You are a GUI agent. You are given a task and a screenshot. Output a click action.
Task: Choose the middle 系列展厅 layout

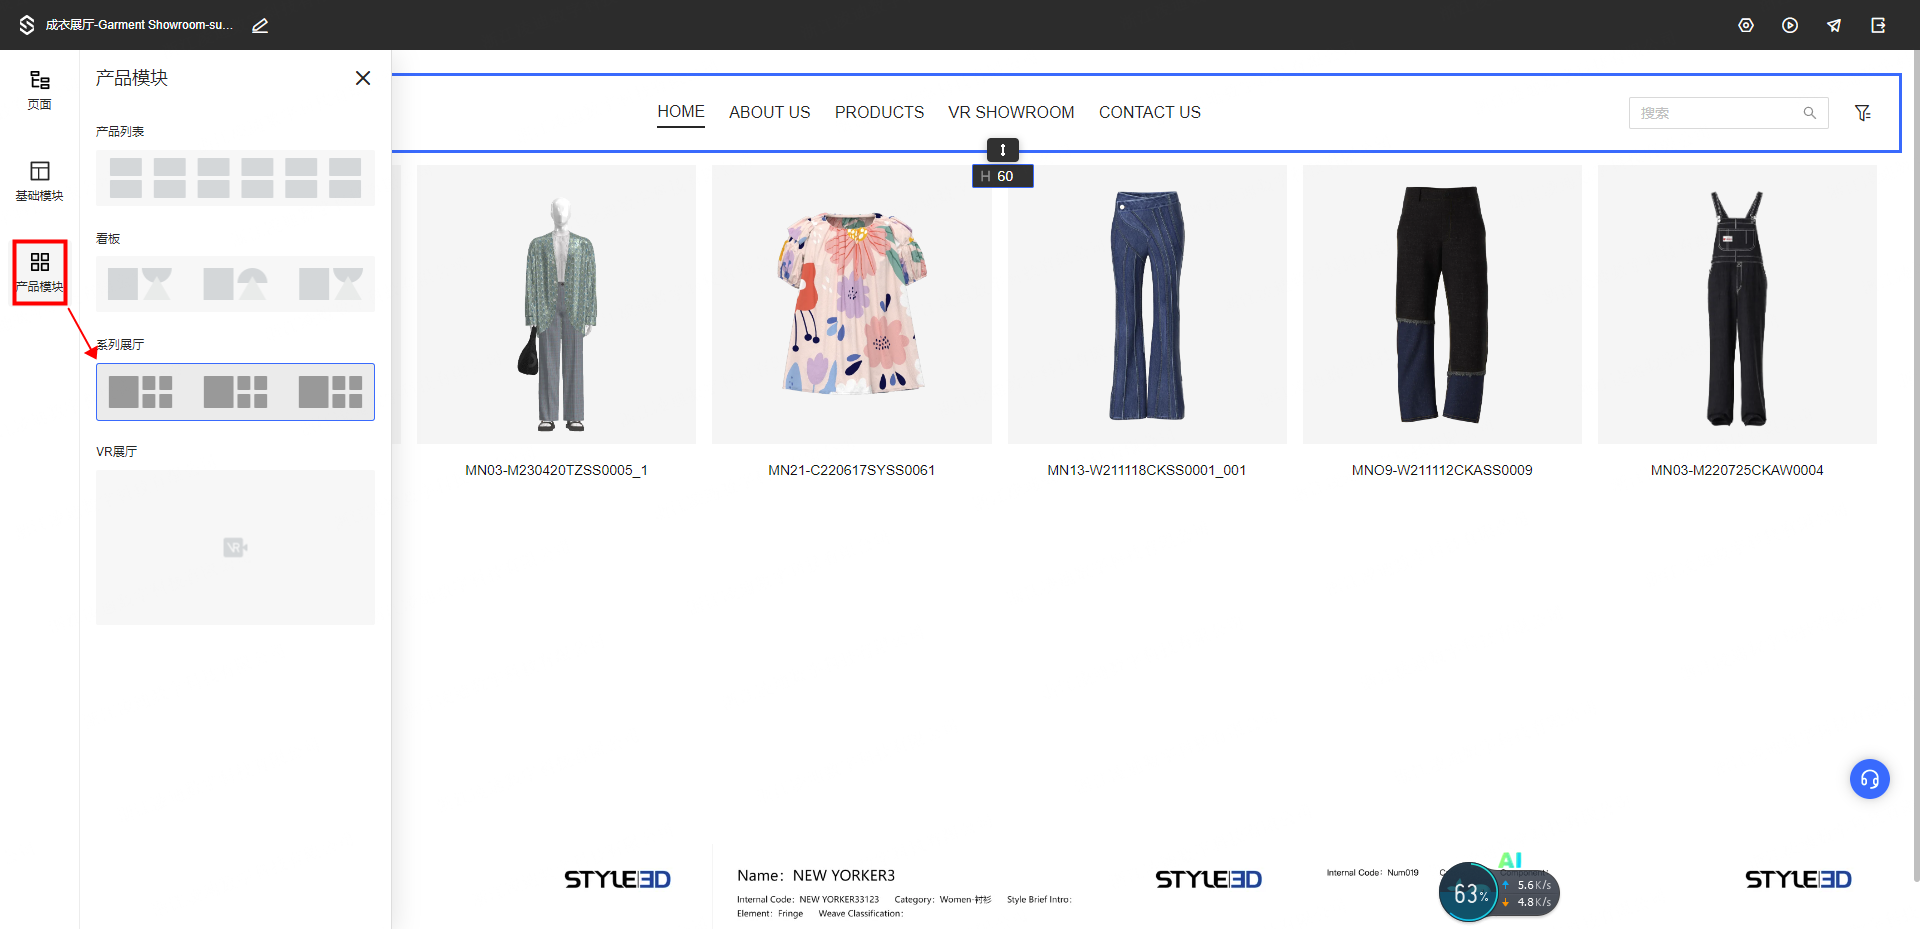pyautogui.click(x=235, y=392)
